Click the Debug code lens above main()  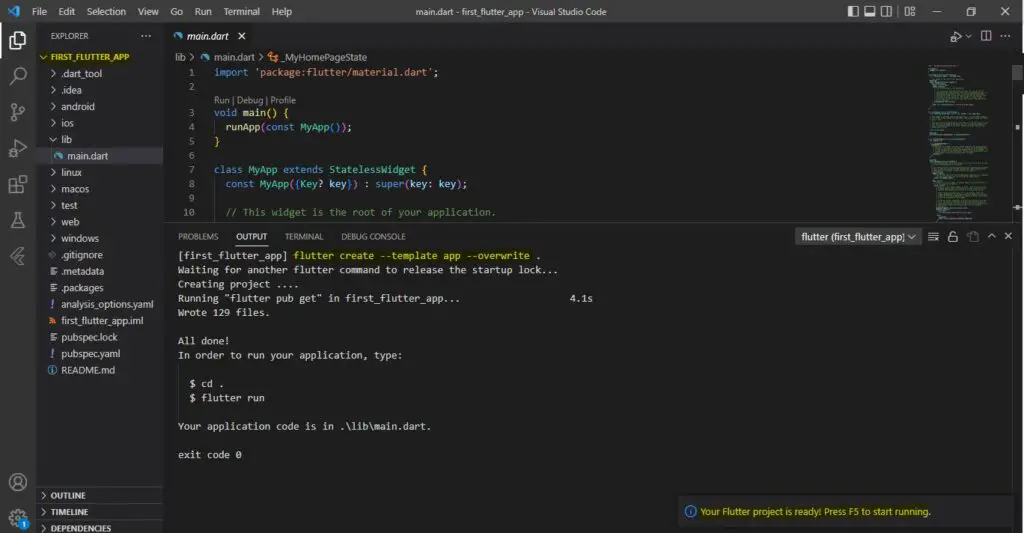click(249, 100)
